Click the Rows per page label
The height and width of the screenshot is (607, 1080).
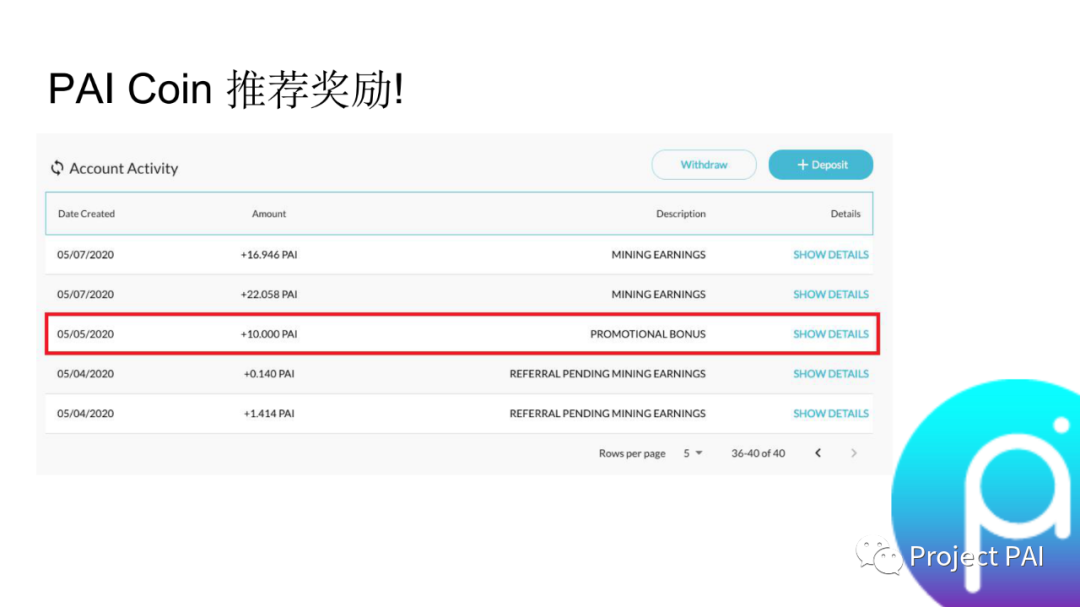click(632, 453)
